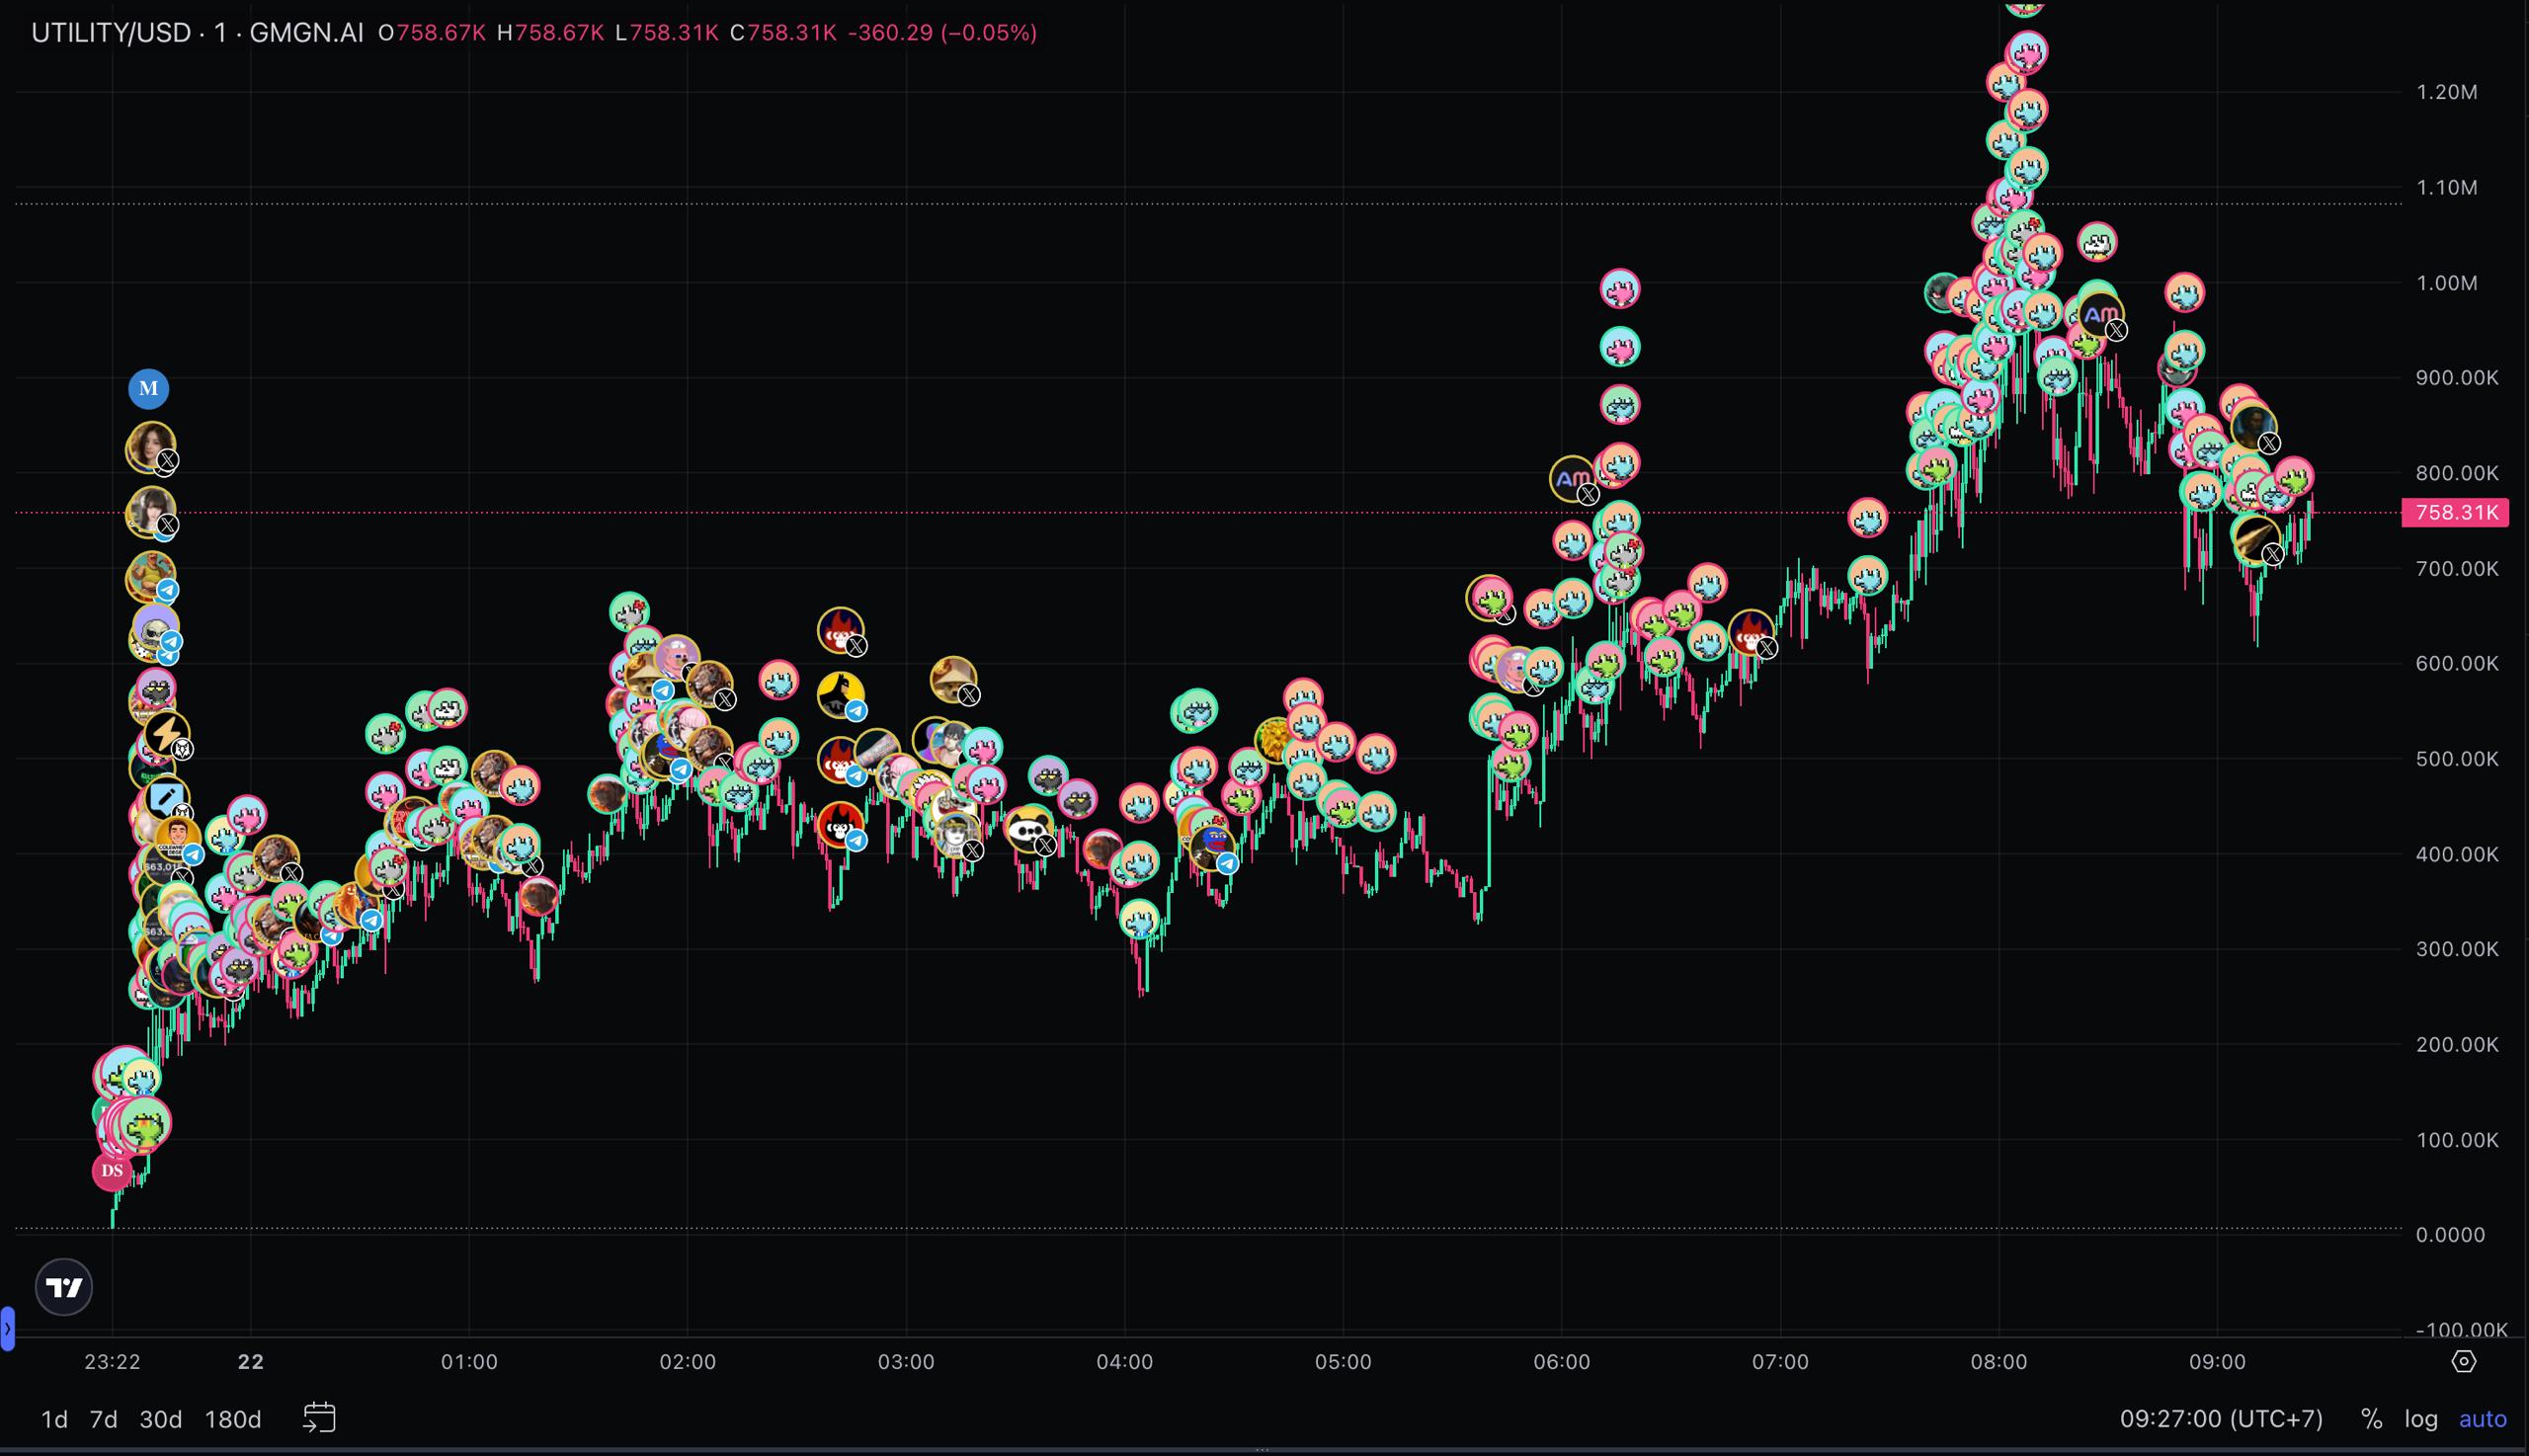2529x1456 pixels.
Task: Click the UTILITY/USD symbol title
Action: click(110, 33)
